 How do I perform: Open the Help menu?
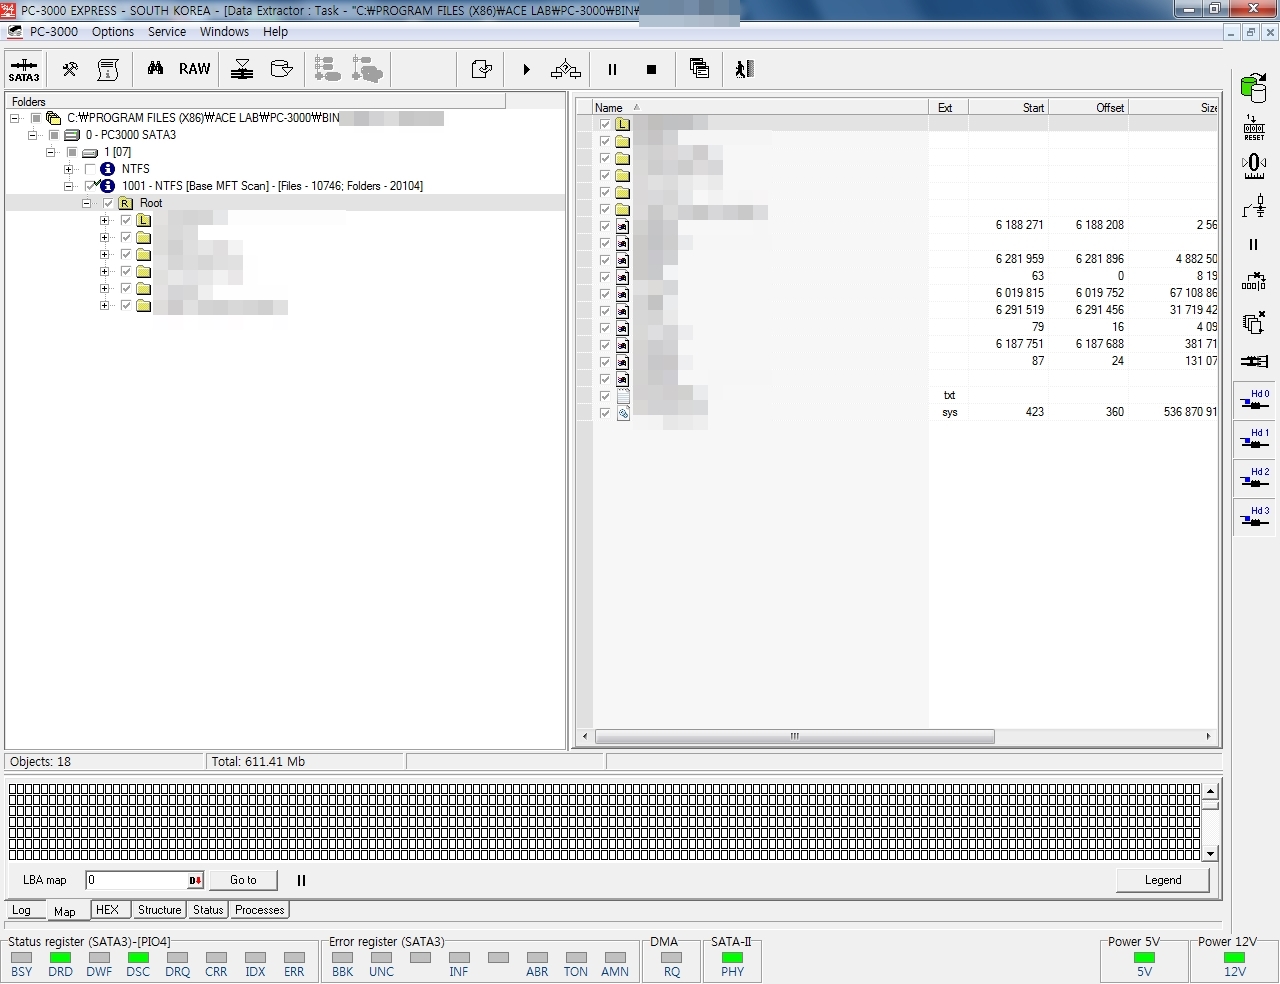pos(275,32)
